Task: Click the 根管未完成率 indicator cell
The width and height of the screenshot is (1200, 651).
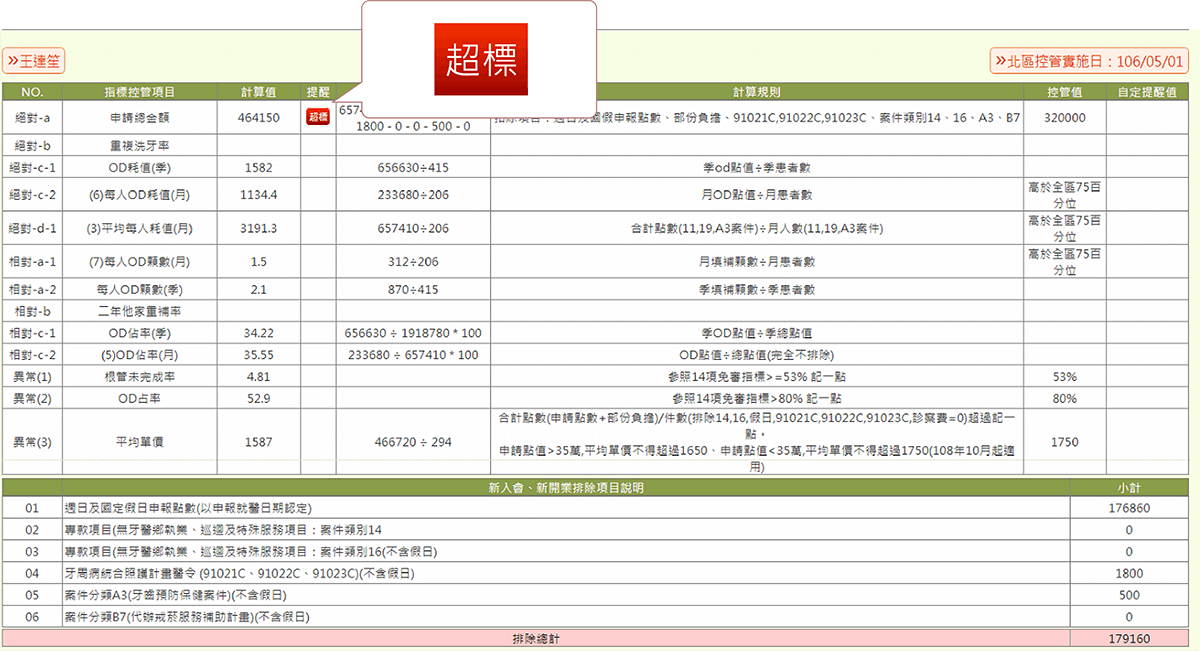Action: [139, 377]
